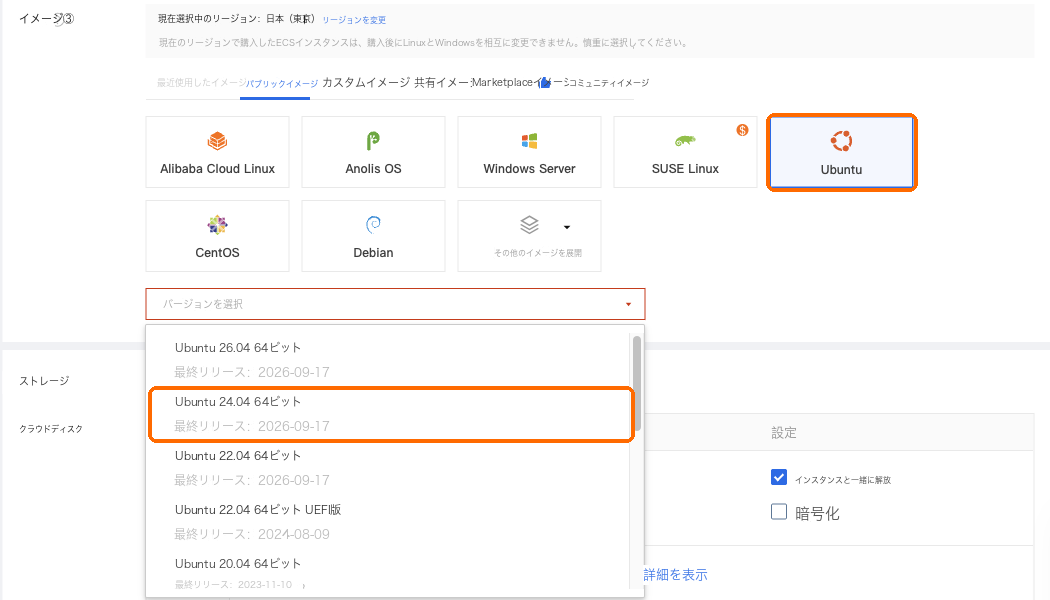Select the CentOS image card

tap(218, 236)
